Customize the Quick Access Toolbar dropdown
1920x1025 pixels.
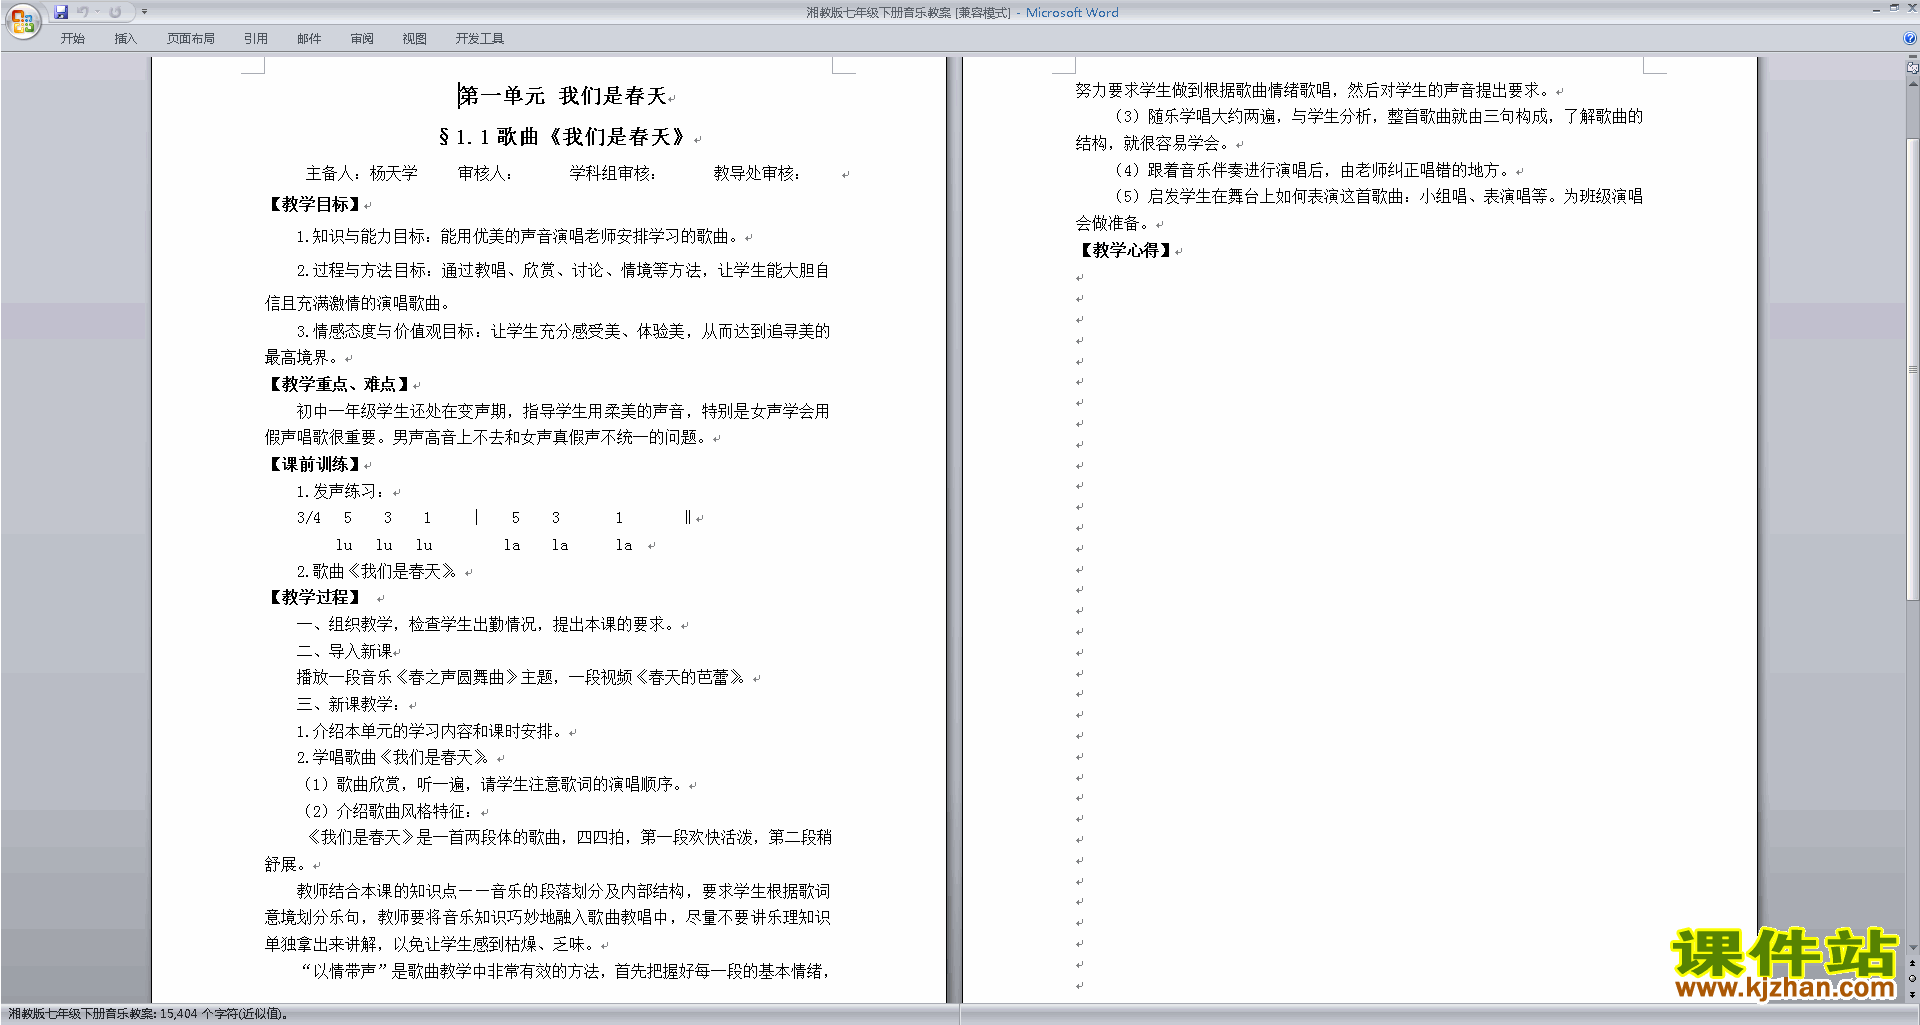pyautogui.click(x=144, y=12)
